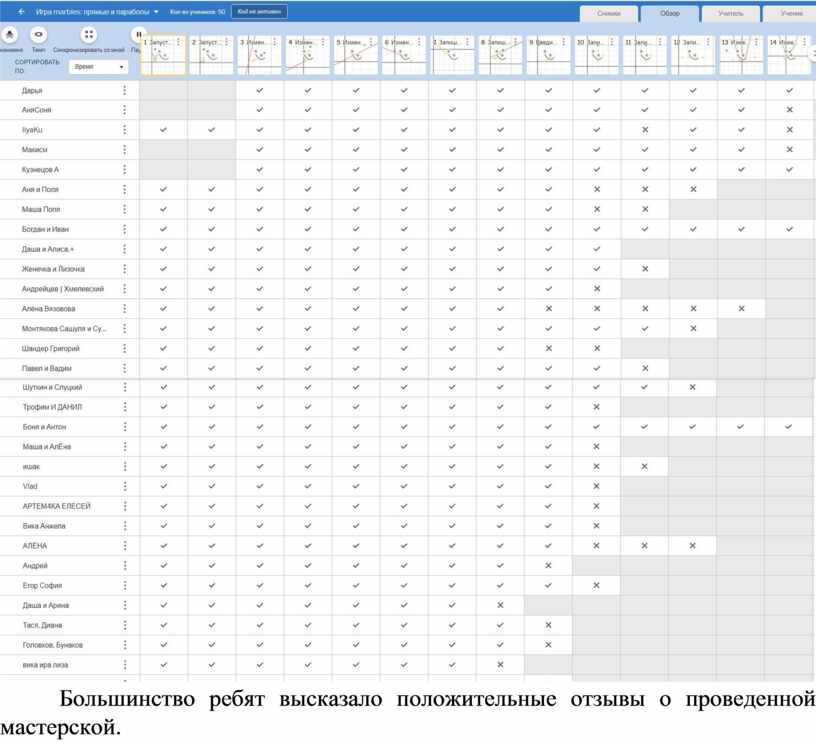816x743 pixels.
Task: Click student name Алёна Вязовова
Action: pos(49,308)
